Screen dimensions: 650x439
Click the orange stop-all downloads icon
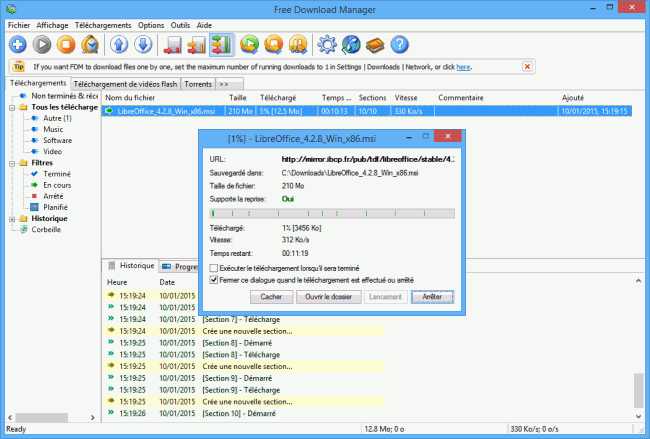274,44
